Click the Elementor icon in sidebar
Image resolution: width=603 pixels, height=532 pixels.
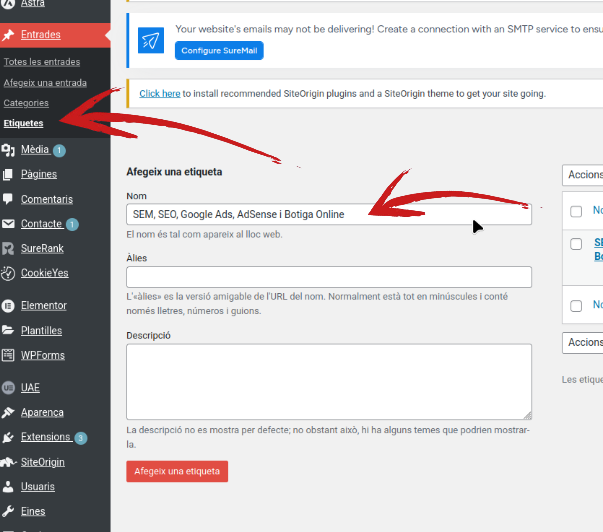click(9, 305)
